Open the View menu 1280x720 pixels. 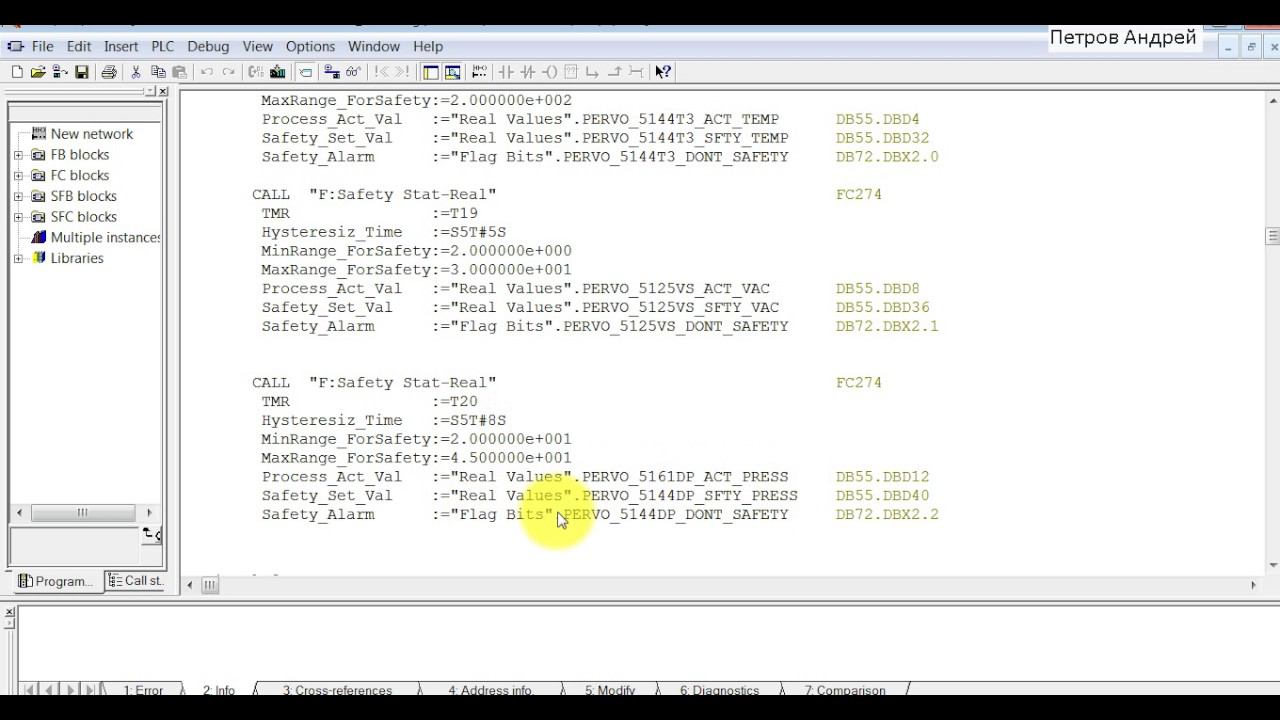257,46
